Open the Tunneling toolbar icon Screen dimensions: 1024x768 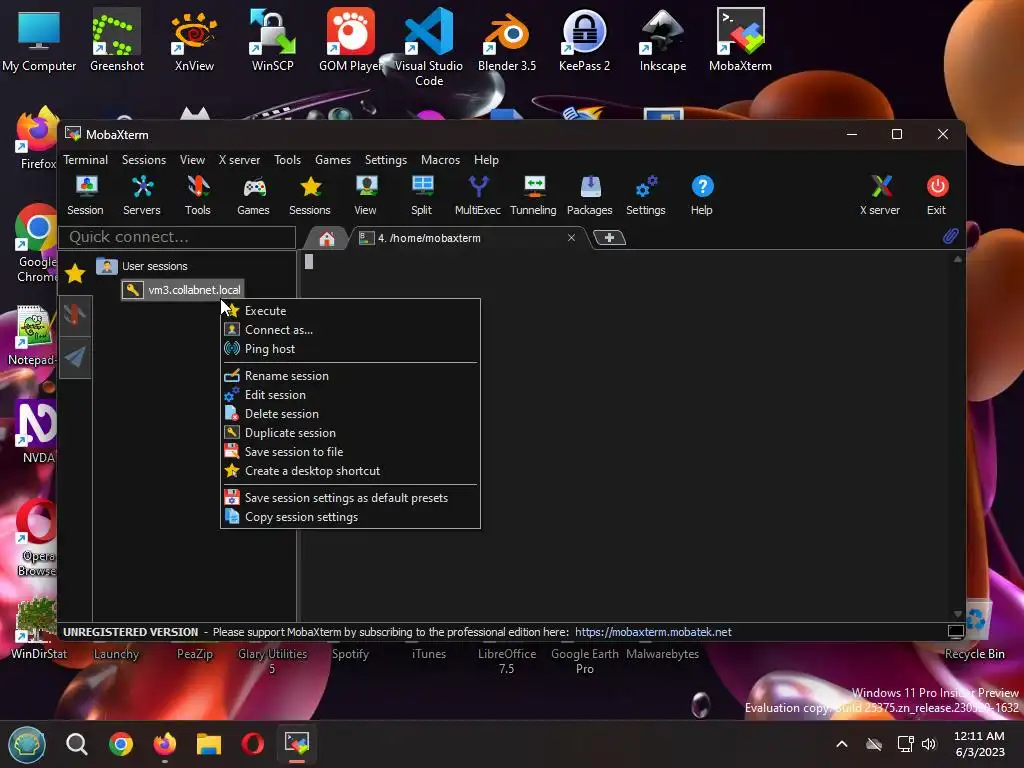534,195
